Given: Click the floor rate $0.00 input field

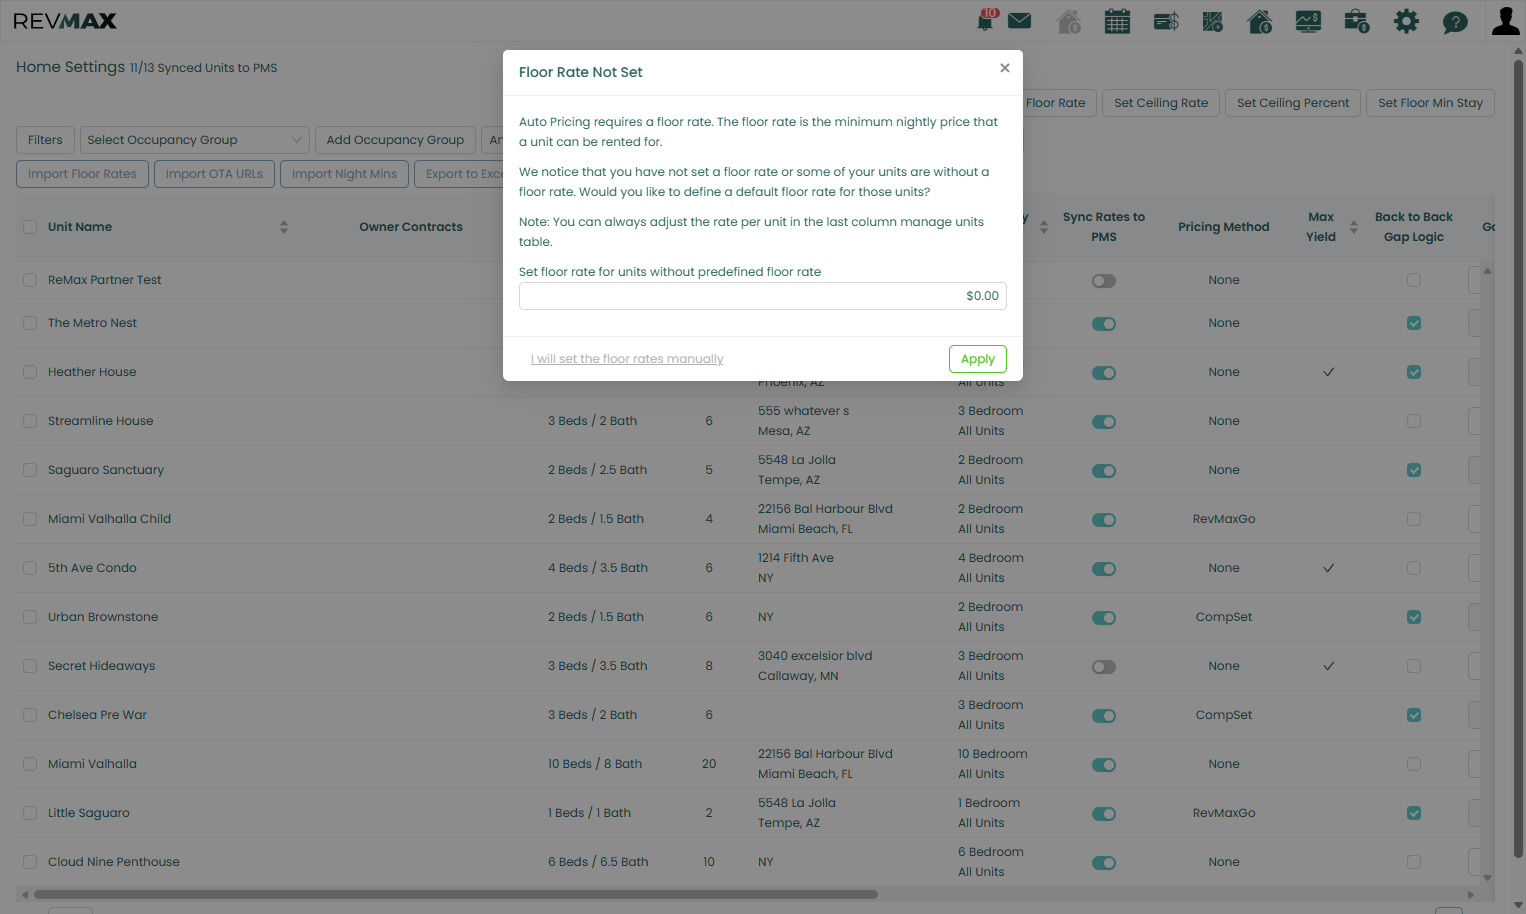Looking at the screenshot, I should (x=763, y=296).
